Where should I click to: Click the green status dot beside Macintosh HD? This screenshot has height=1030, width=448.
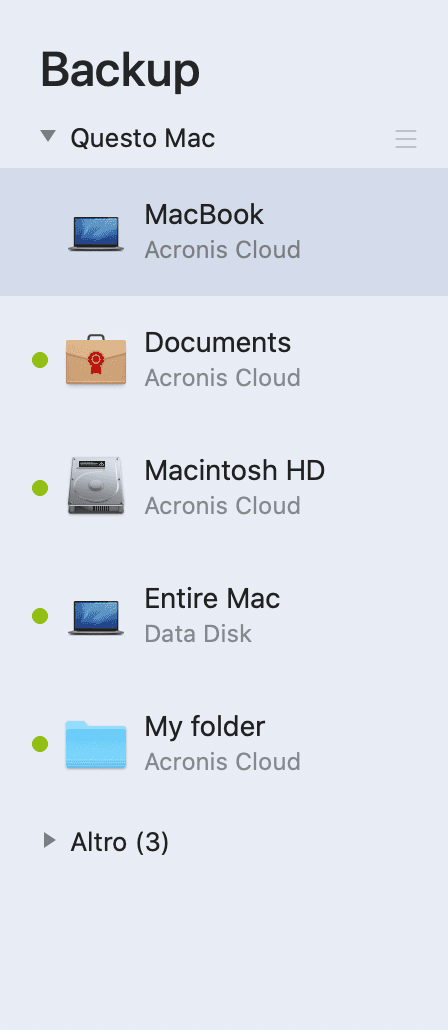click(x=40, y=488)
